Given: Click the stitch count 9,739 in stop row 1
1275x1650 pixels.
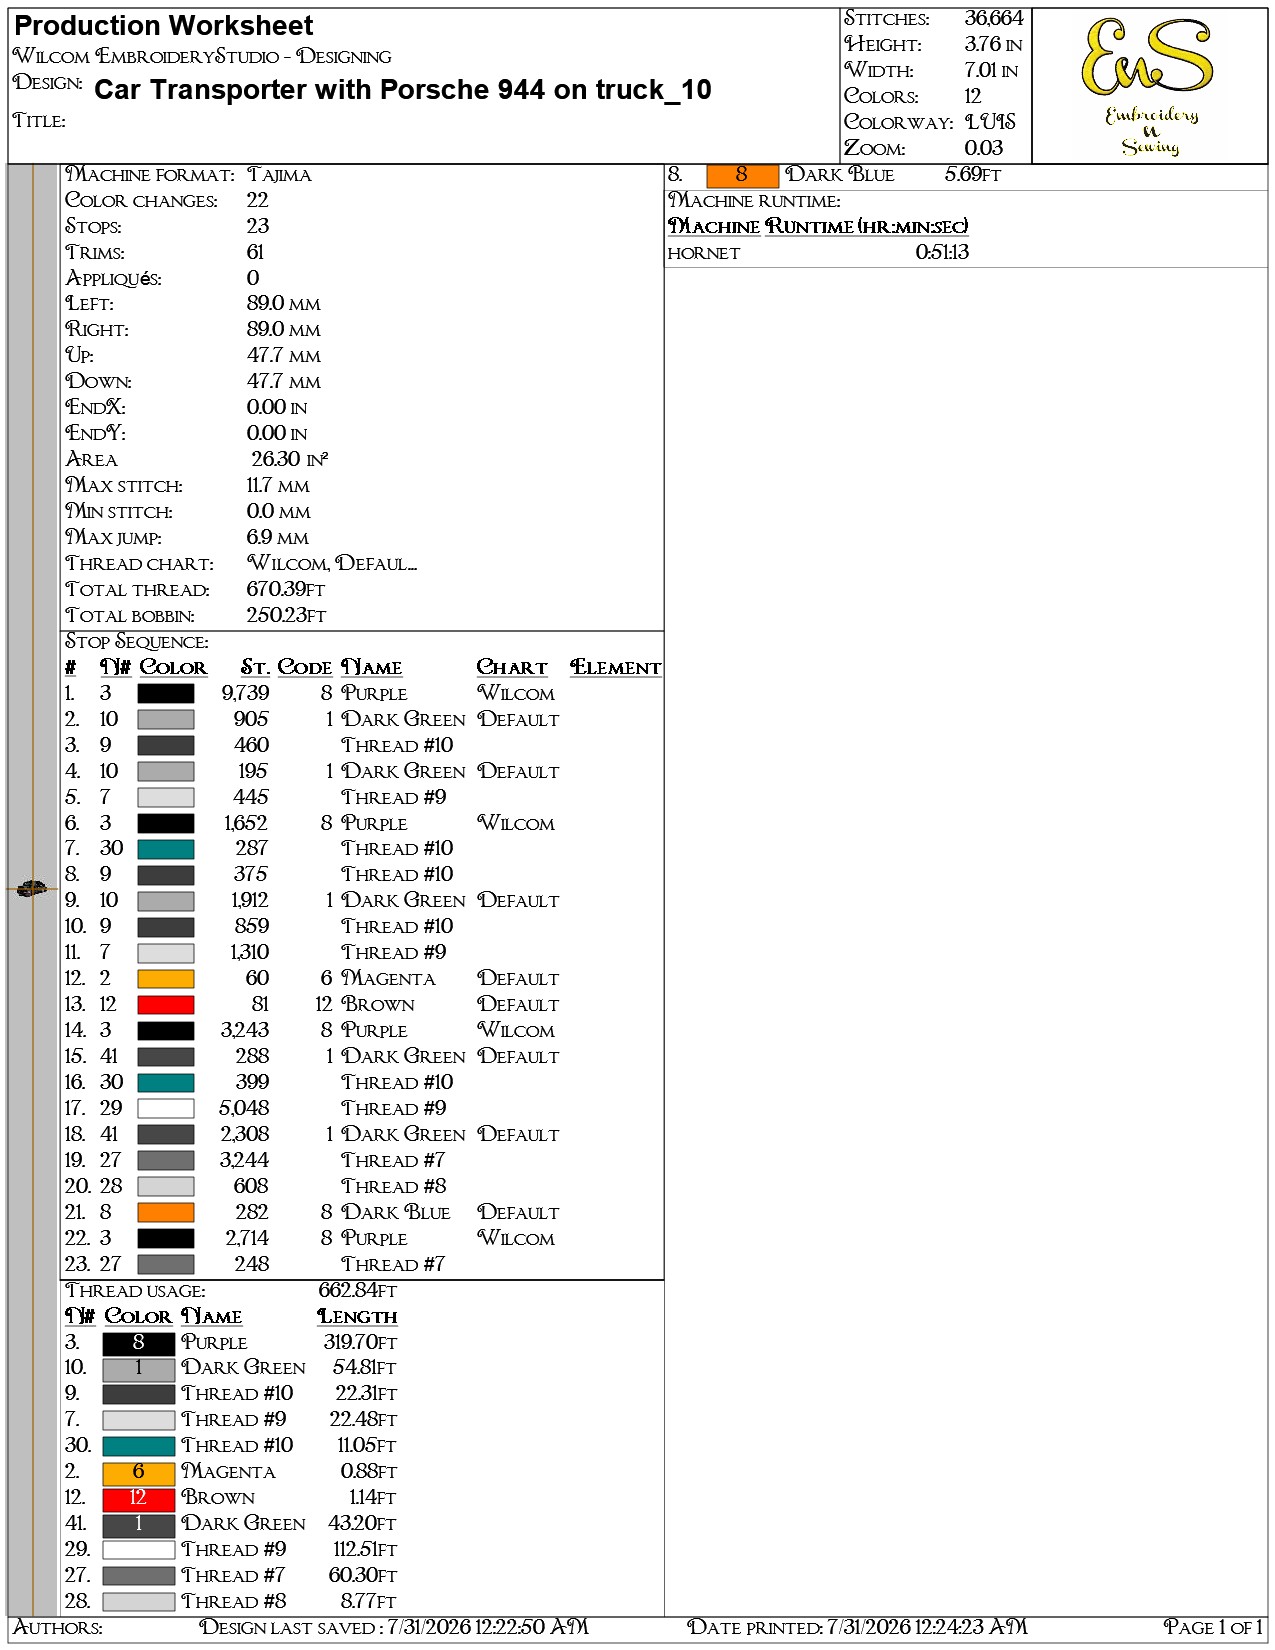Looking at the screenshot, I should pyautogui.click(x=245, y=694).
